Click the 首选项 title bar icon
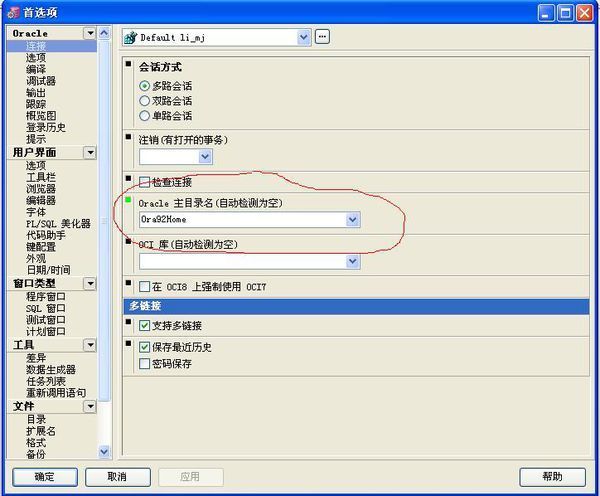 click(14, 13)
